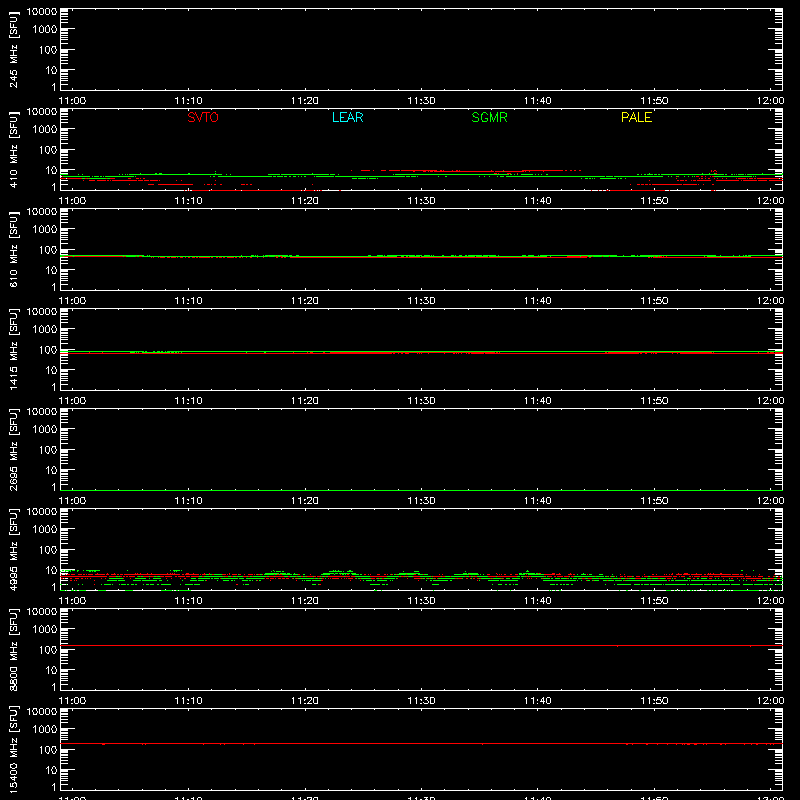Select the 15400 MHz [SFU] axis label
Screen dimensions: 800x800
point(14,750)
